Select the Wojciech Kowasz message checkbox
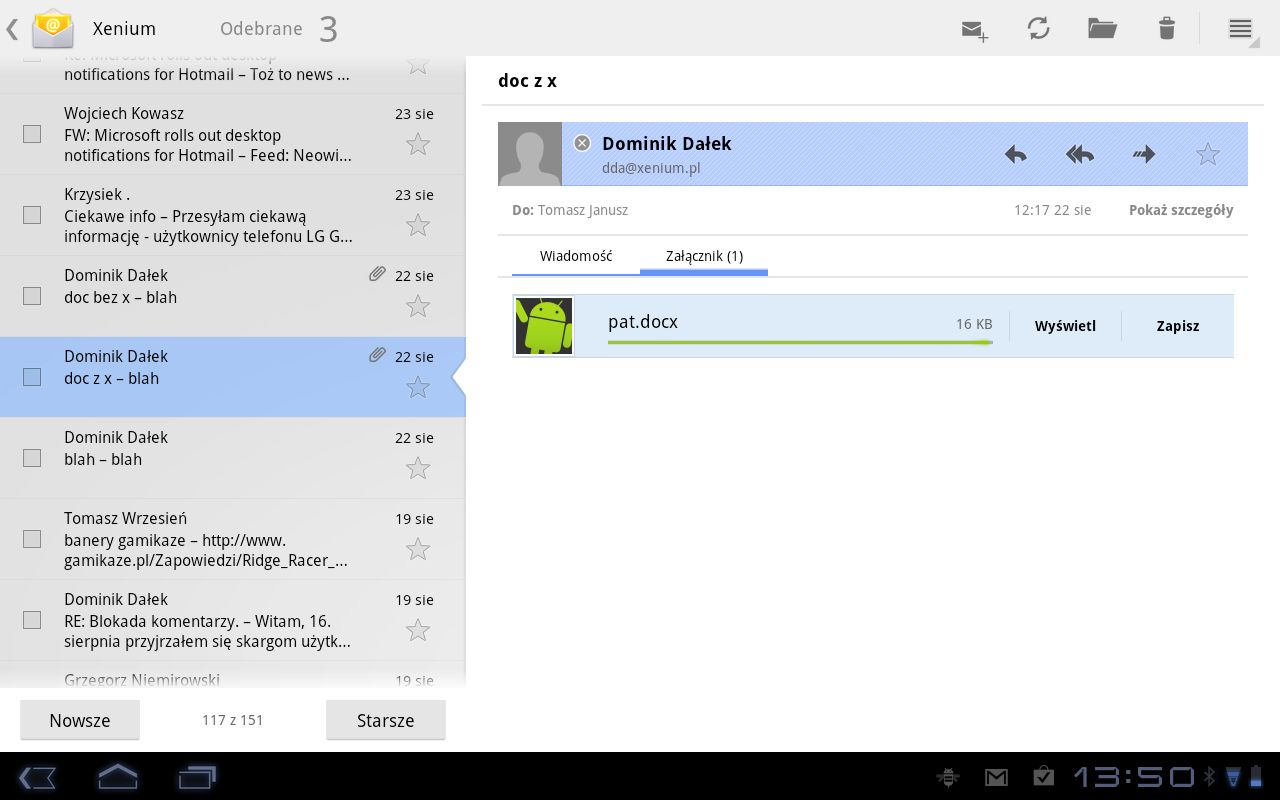1280x800 pixels. tap(32, 134)
